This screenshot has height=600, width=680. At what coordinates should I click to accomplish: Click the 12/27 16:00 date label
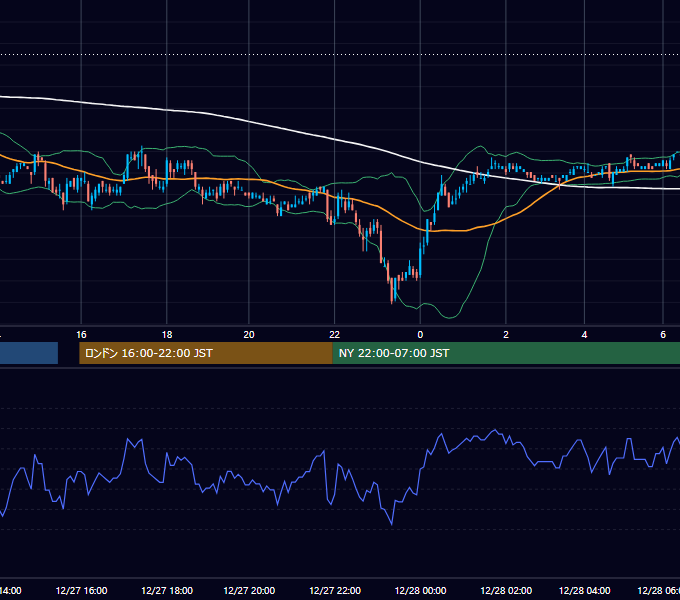click(82, 590)
